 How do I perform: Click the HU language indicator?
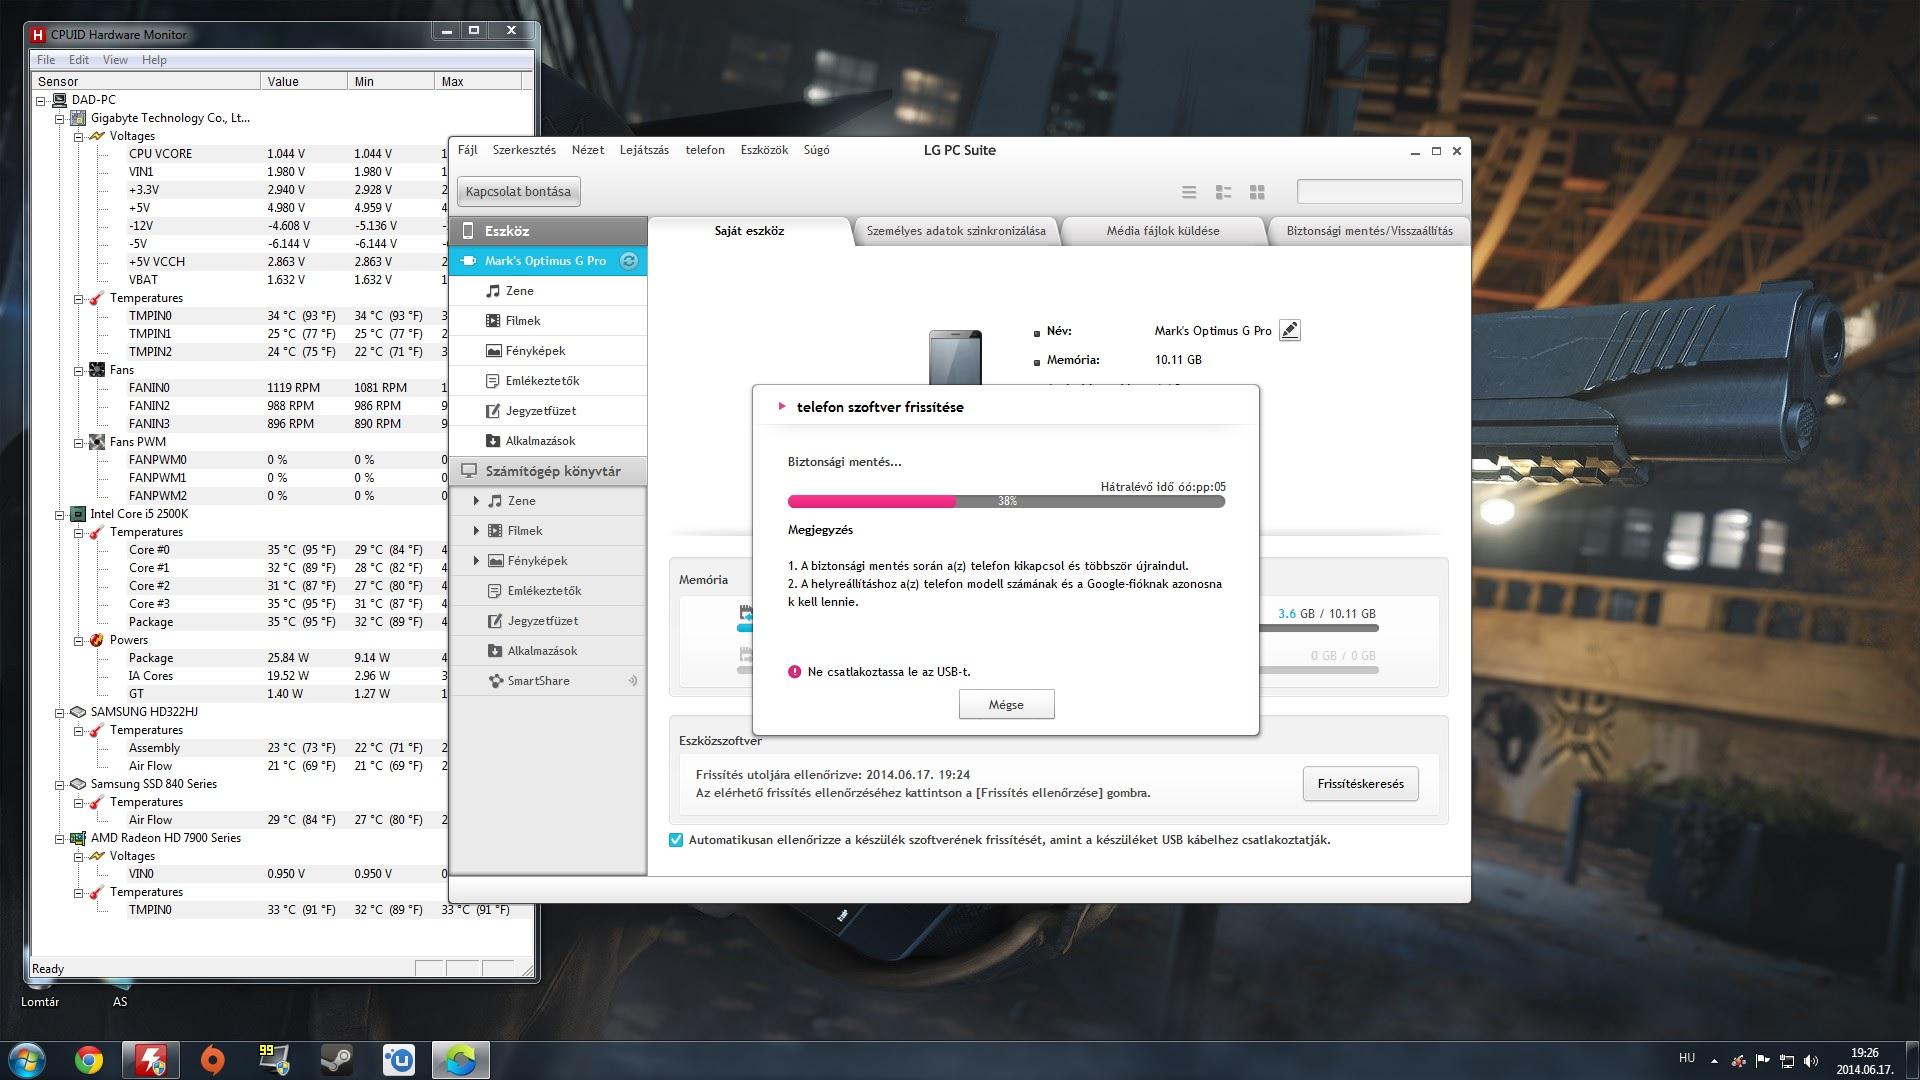[x=1687, y=1058]
